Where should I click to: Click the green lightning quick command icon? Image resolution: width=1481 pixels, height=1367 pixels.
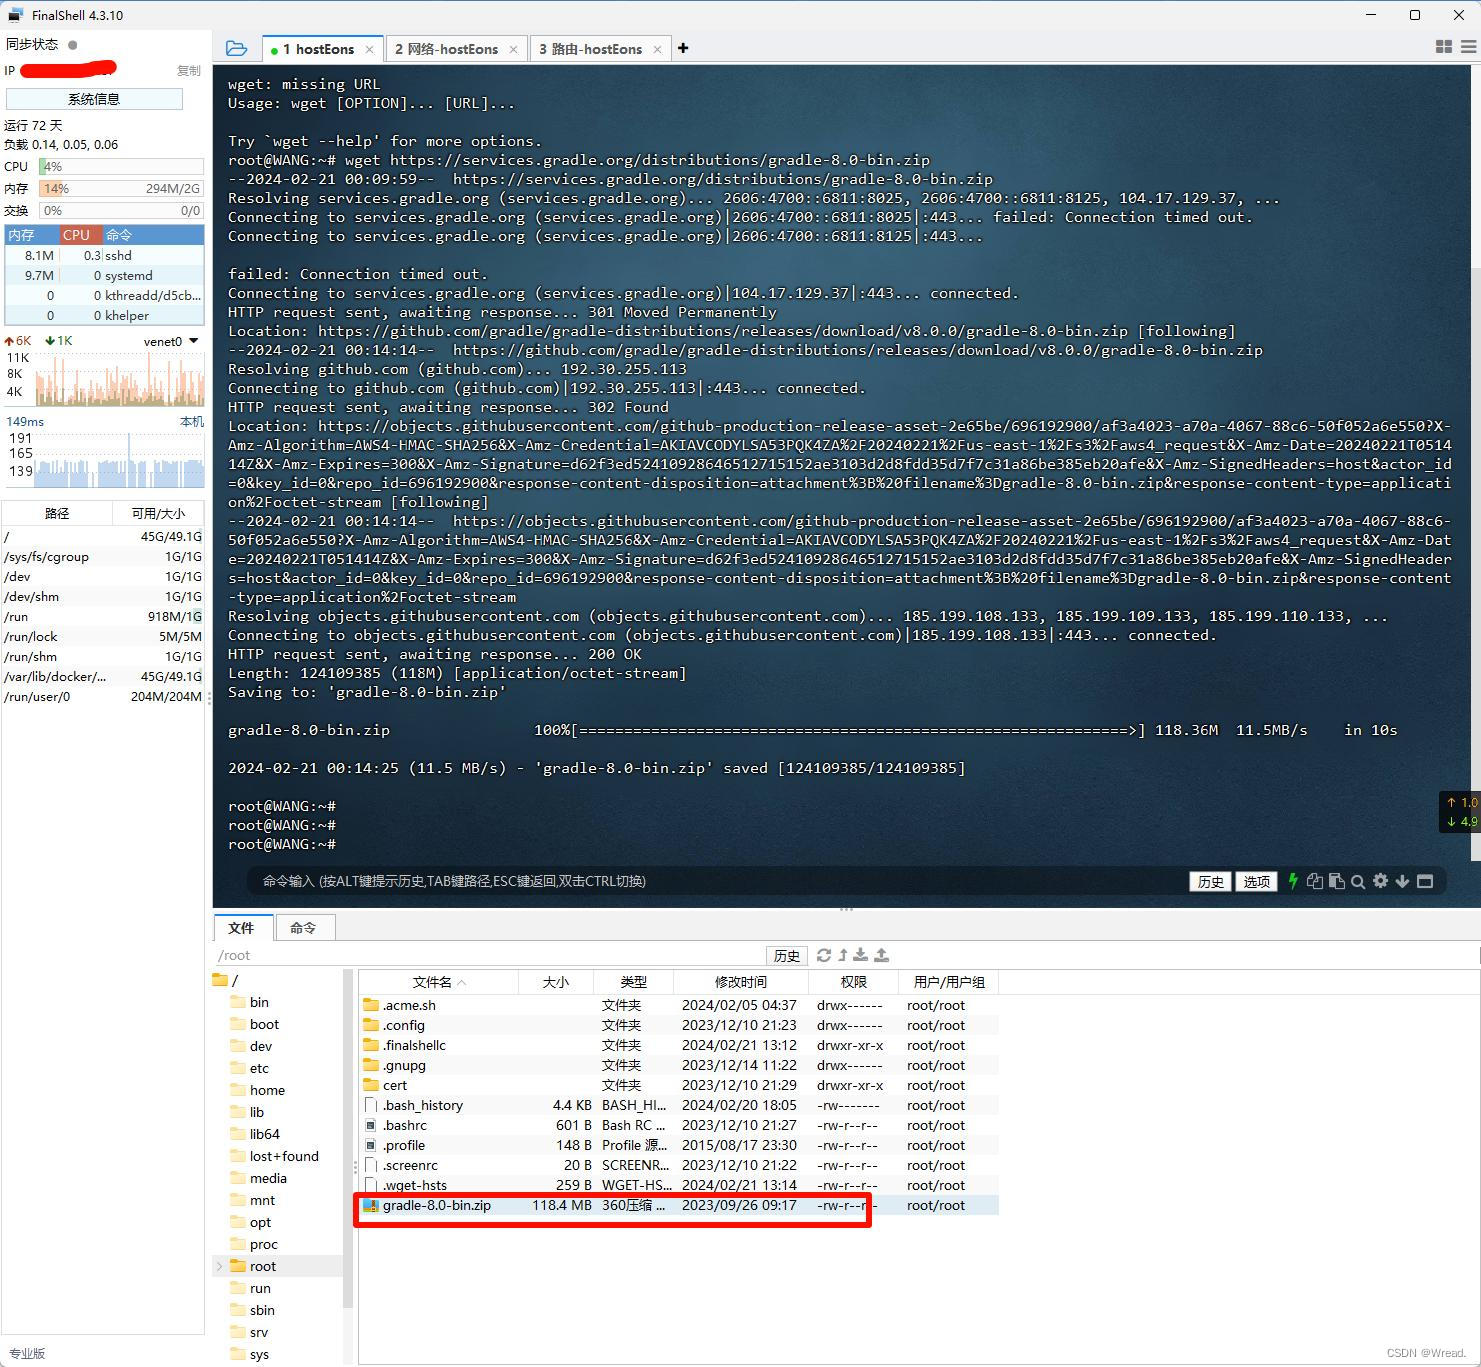point(1293,881)
